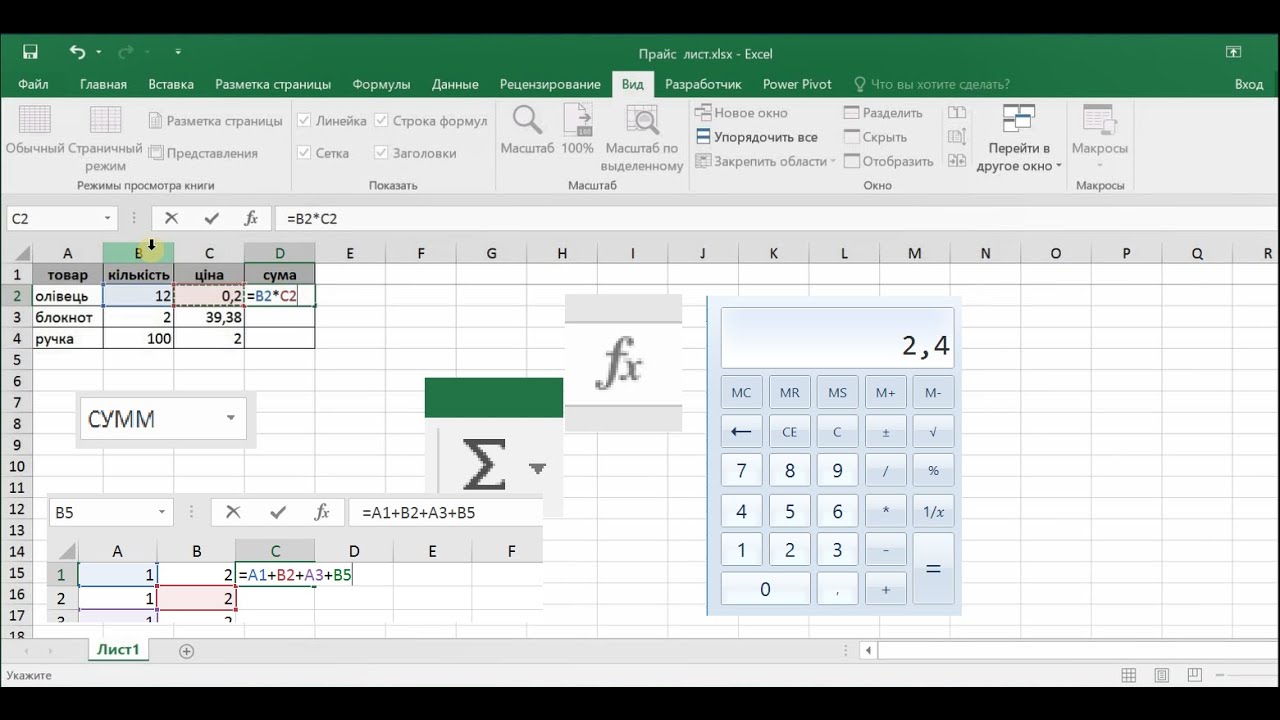Viewport: 1280px width, 720px height.
Task: Confirm formula with the check mark button
Action: coord(211,218)
